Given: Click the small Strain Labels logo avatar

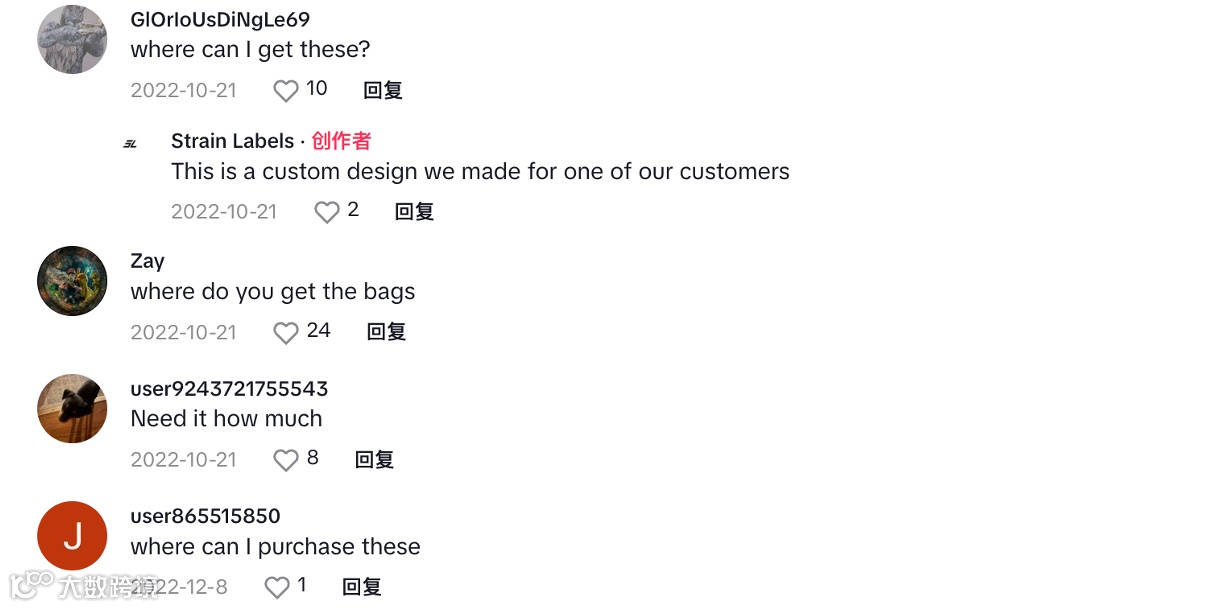Looking at the screenshot, I should click(x=130, y=144).
